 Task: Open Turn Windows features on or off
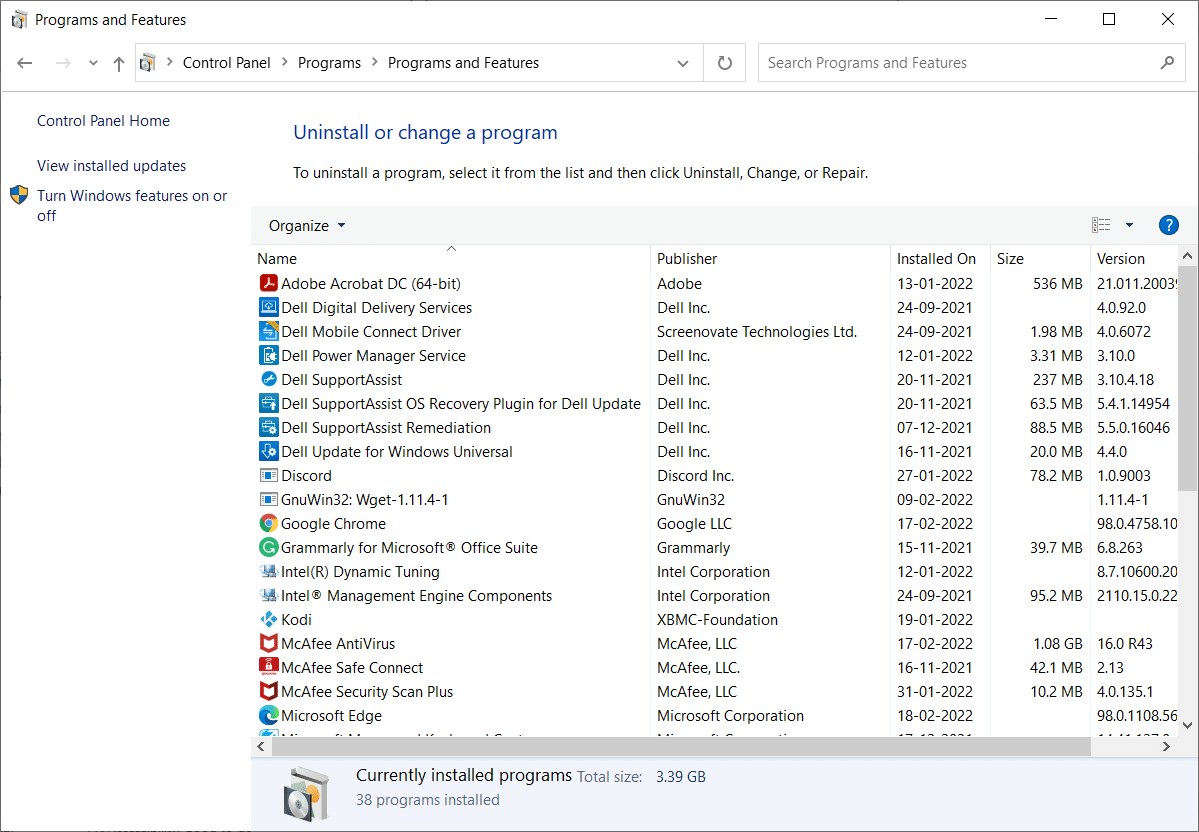(132, 206)
